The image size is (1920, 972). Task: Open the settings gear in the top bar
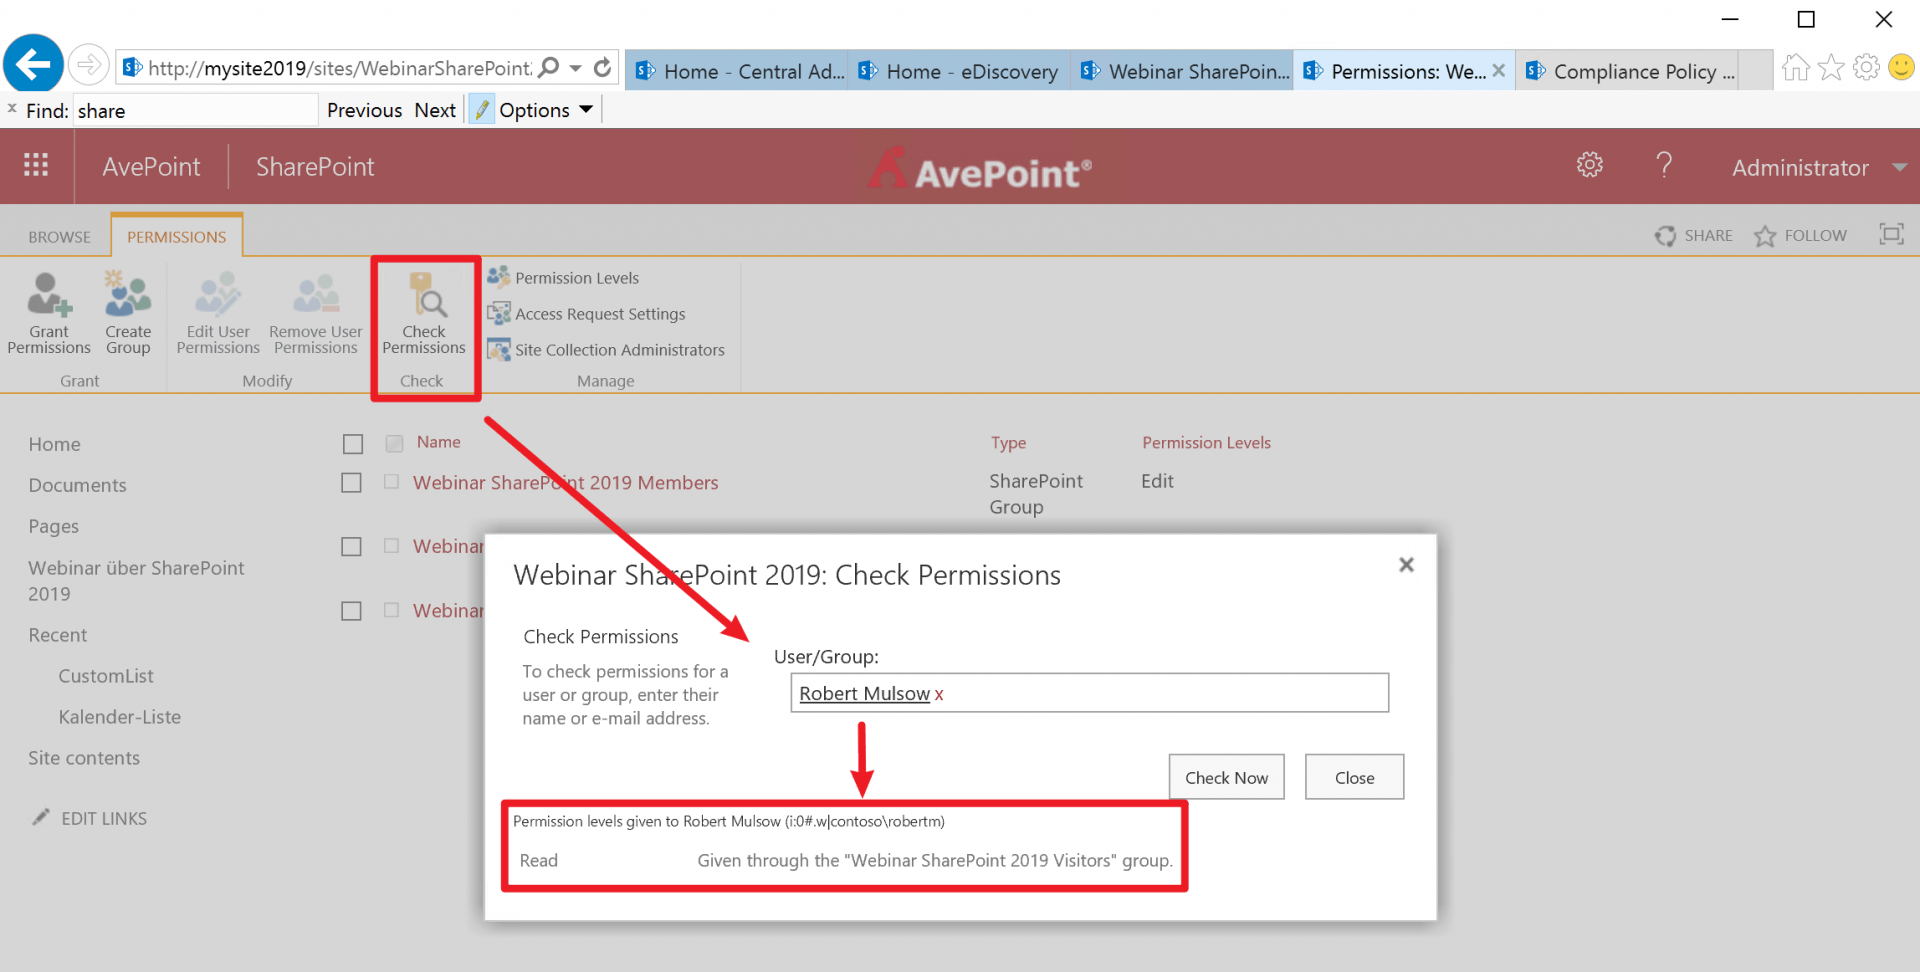pos(1590,165)
